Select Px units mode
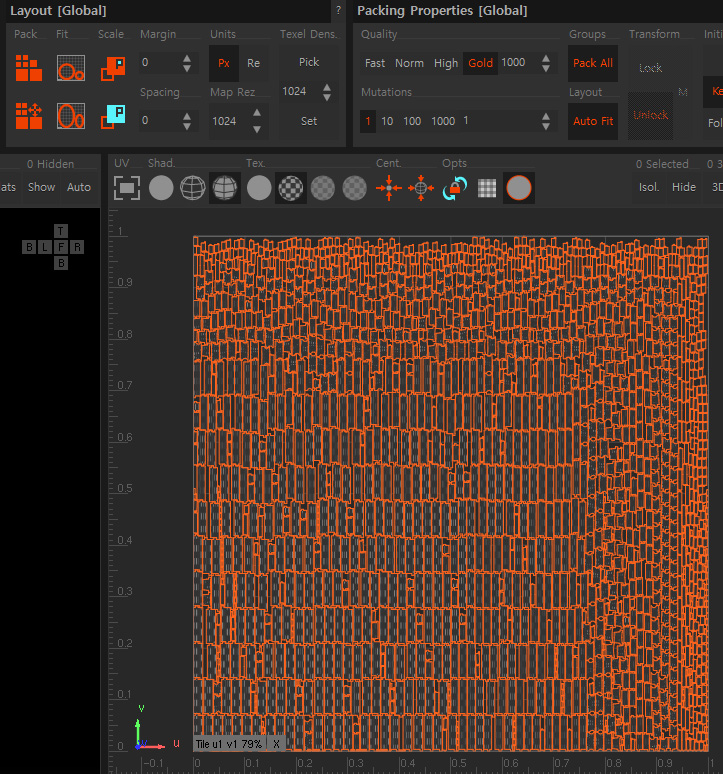Image resolution: width=723 pixels, height=774 pixels. tap(224, 63)
